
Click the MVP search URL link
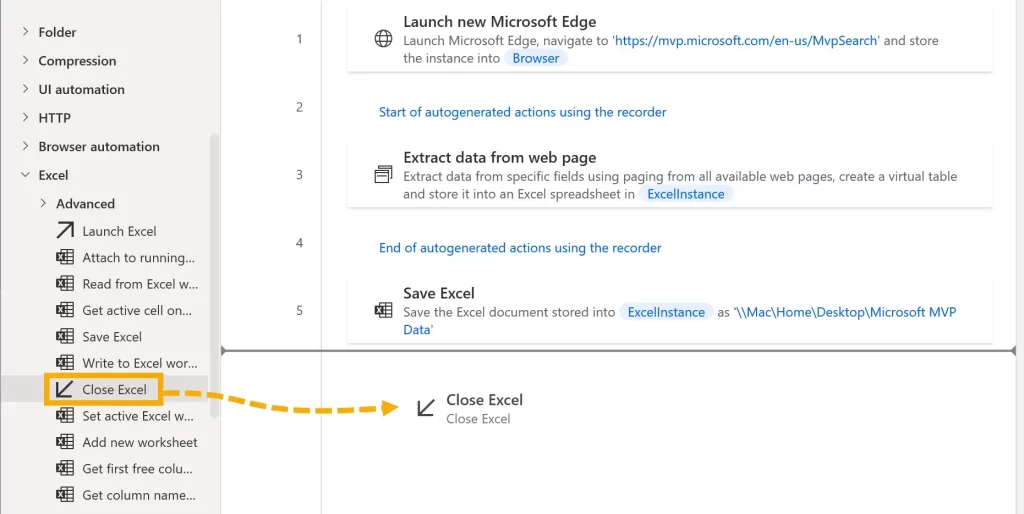[x=746, y=41]
